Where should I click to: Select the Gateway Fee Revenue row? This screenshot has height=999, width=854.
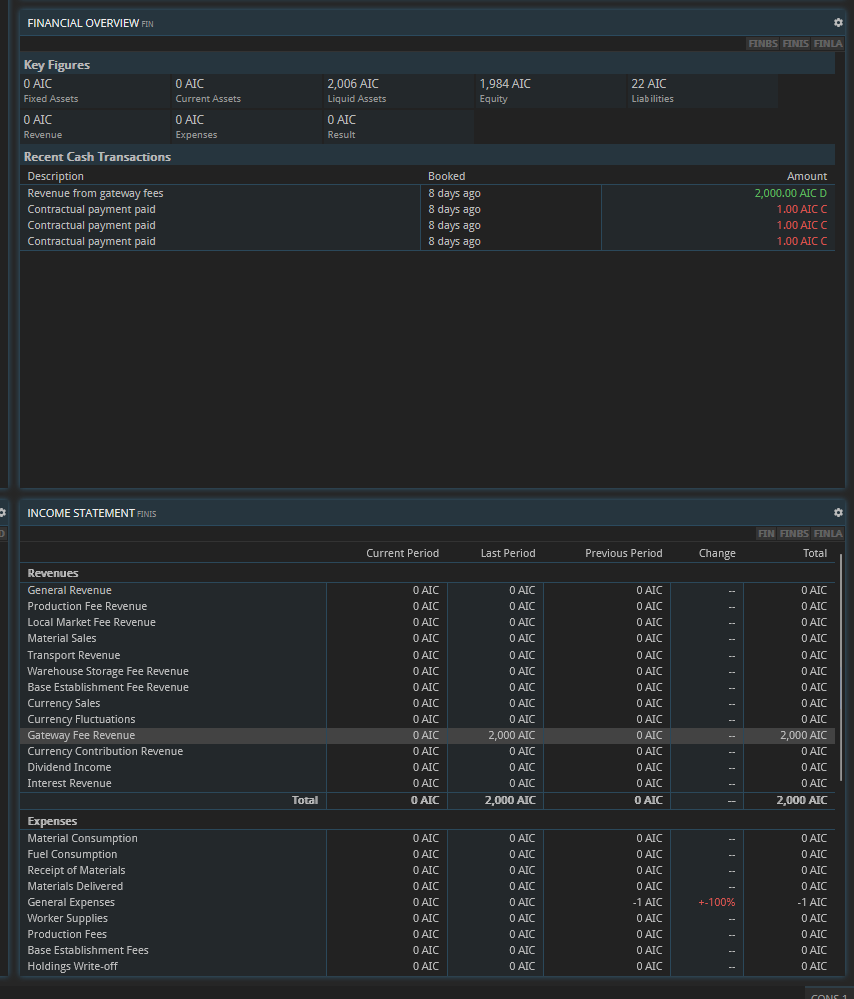(80, 735)
